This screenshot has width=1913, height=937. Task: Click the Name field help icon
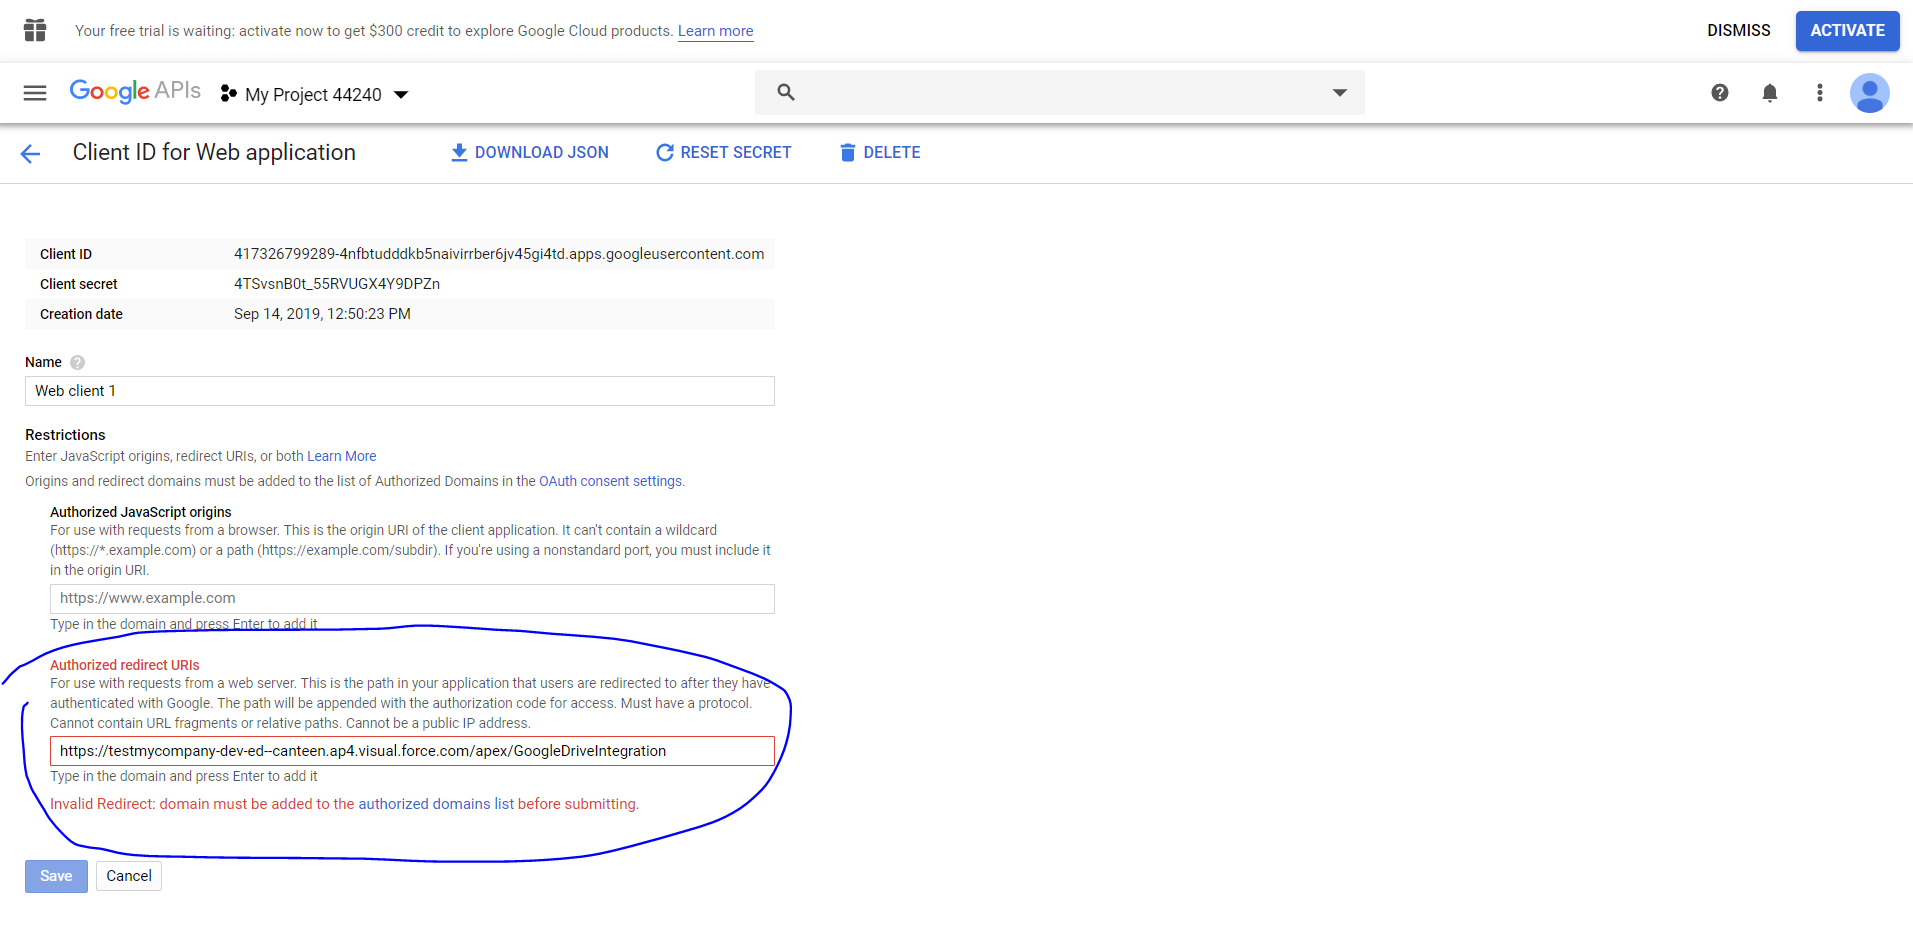click(78, 362)
